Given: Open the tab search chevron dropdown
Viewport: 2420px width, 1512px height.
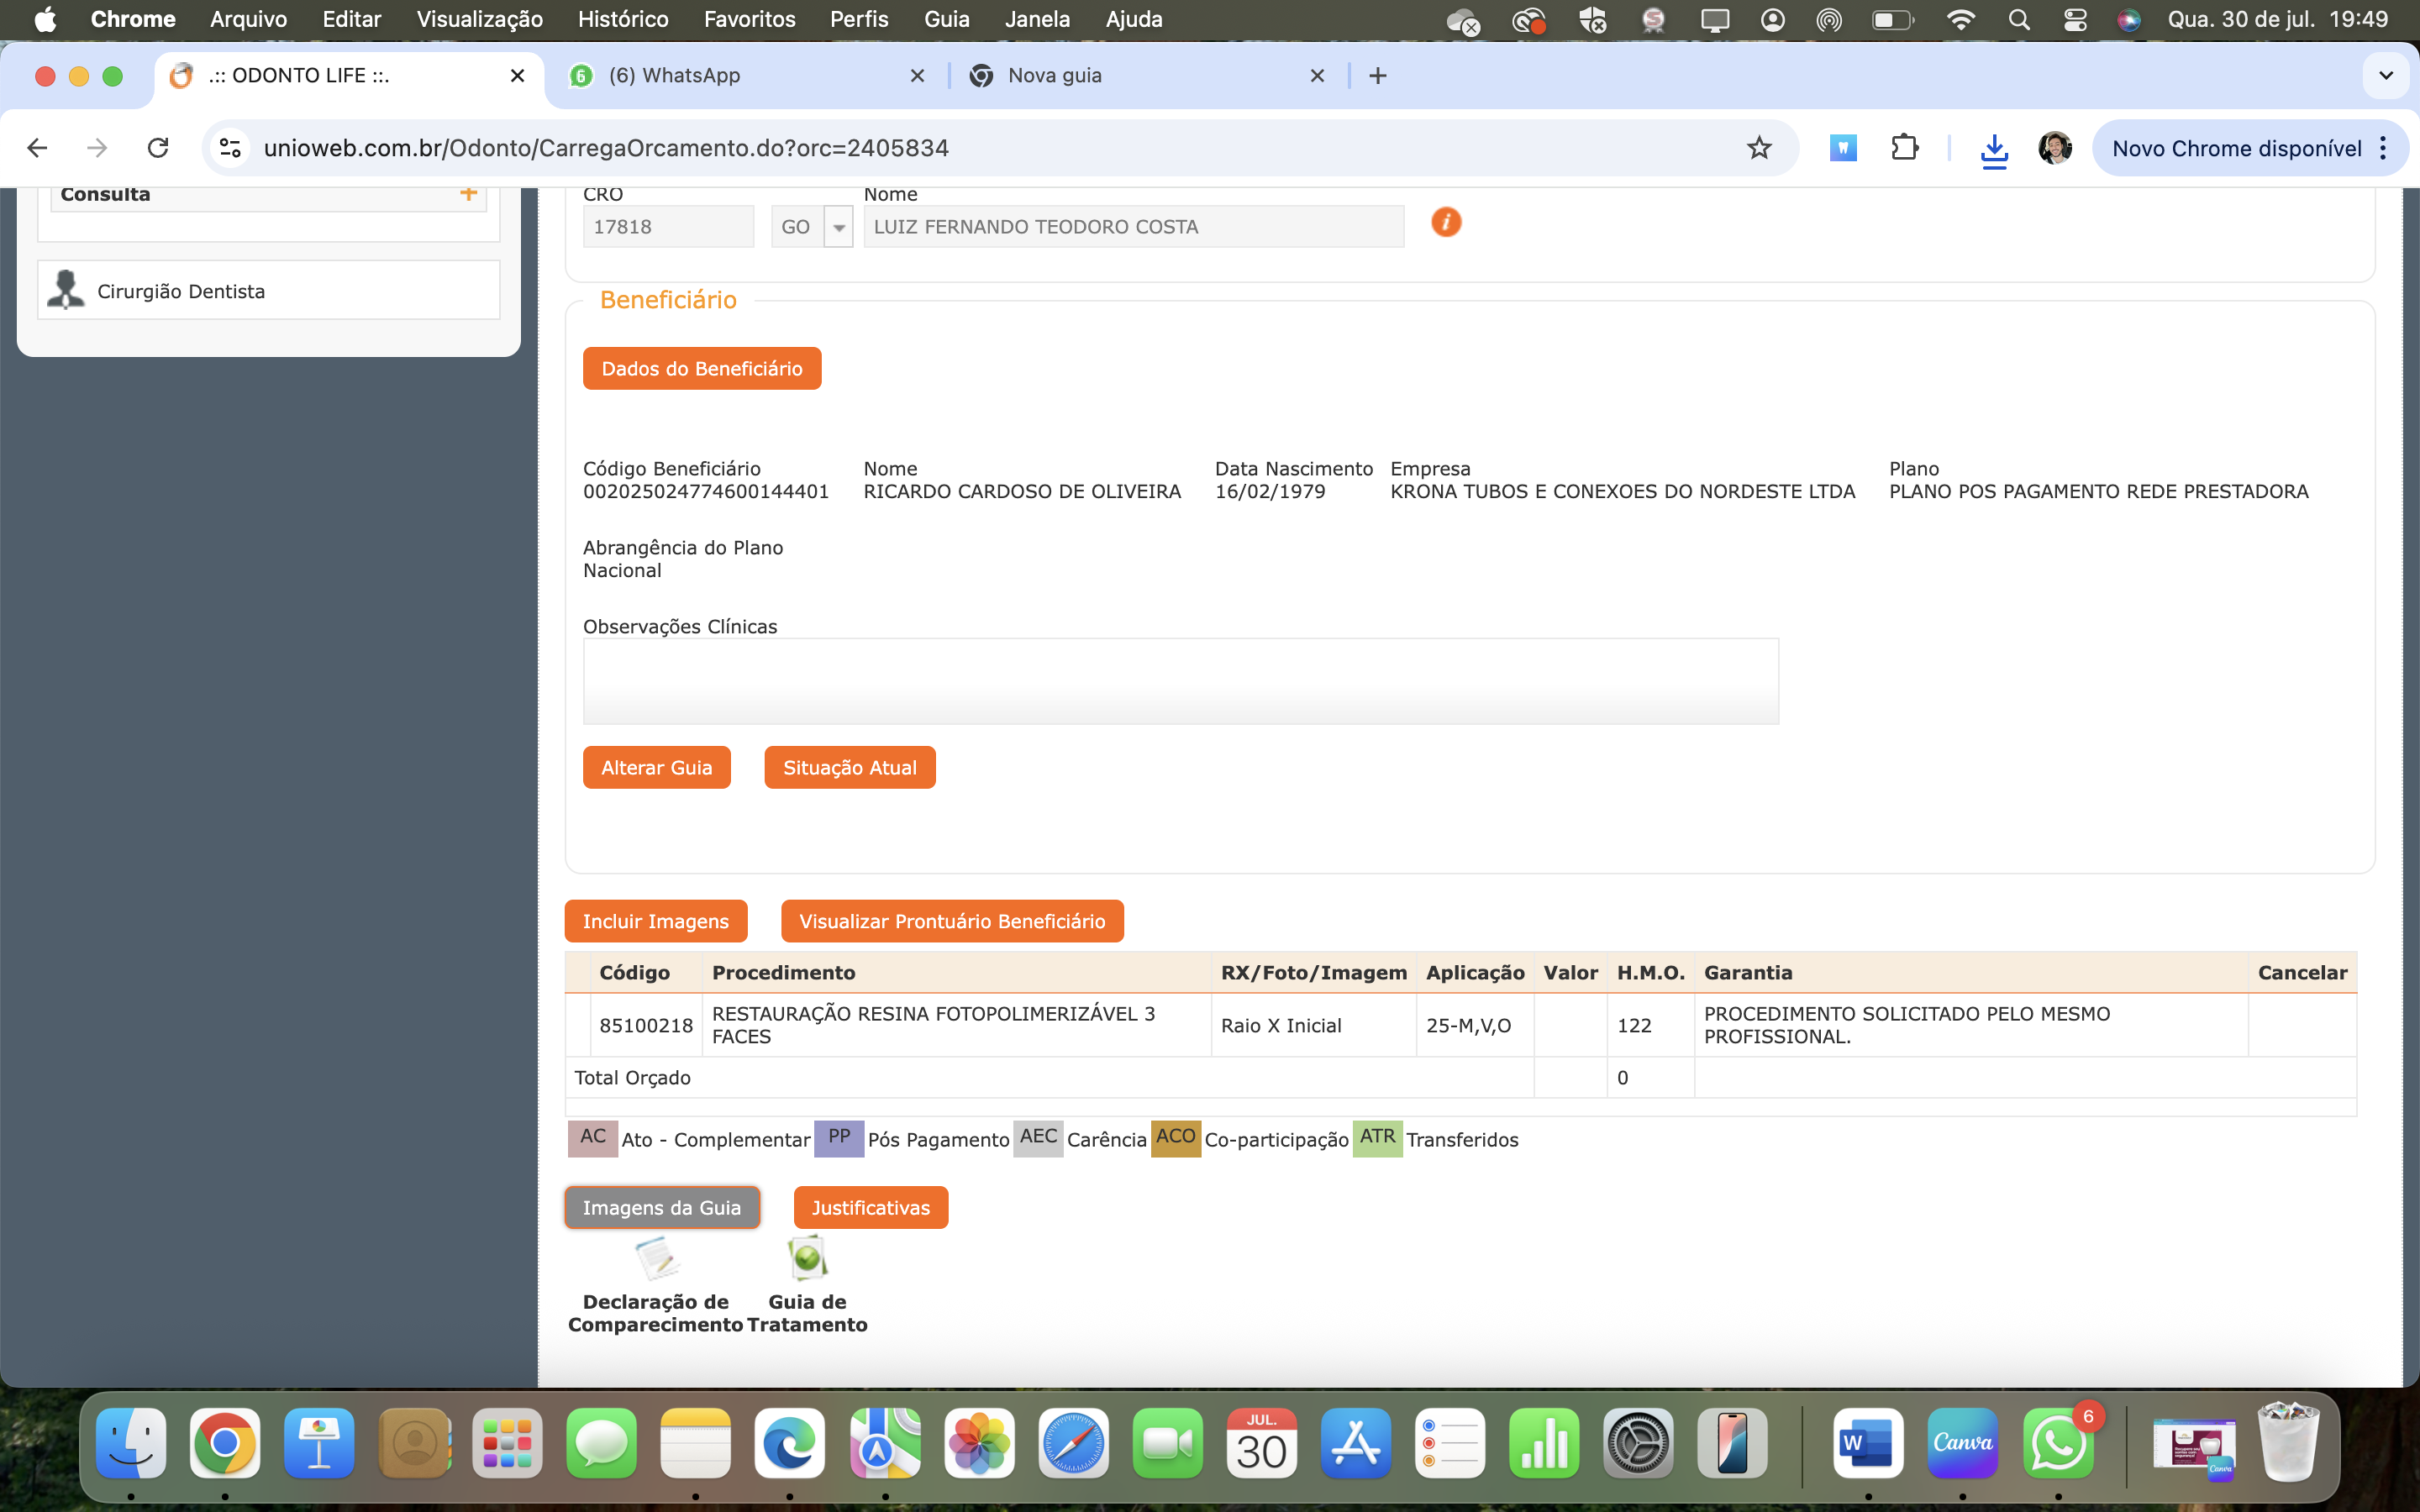Looking at the screenshot, I should [2386, 76].
